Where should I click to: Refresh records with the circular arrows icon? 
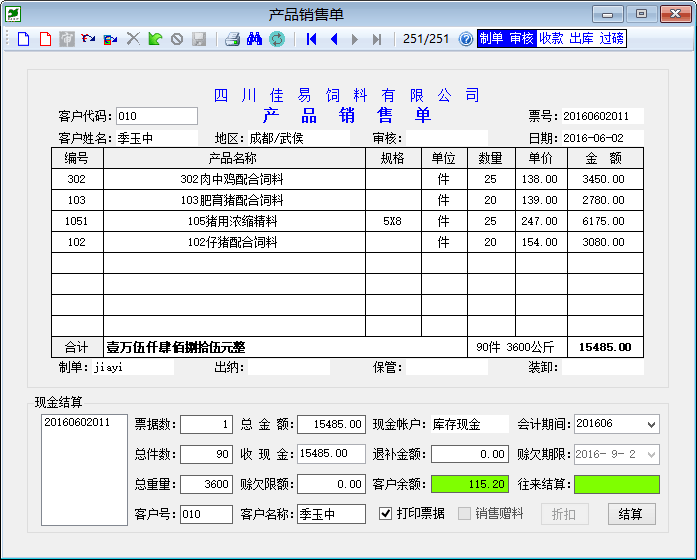pos(277,39)
